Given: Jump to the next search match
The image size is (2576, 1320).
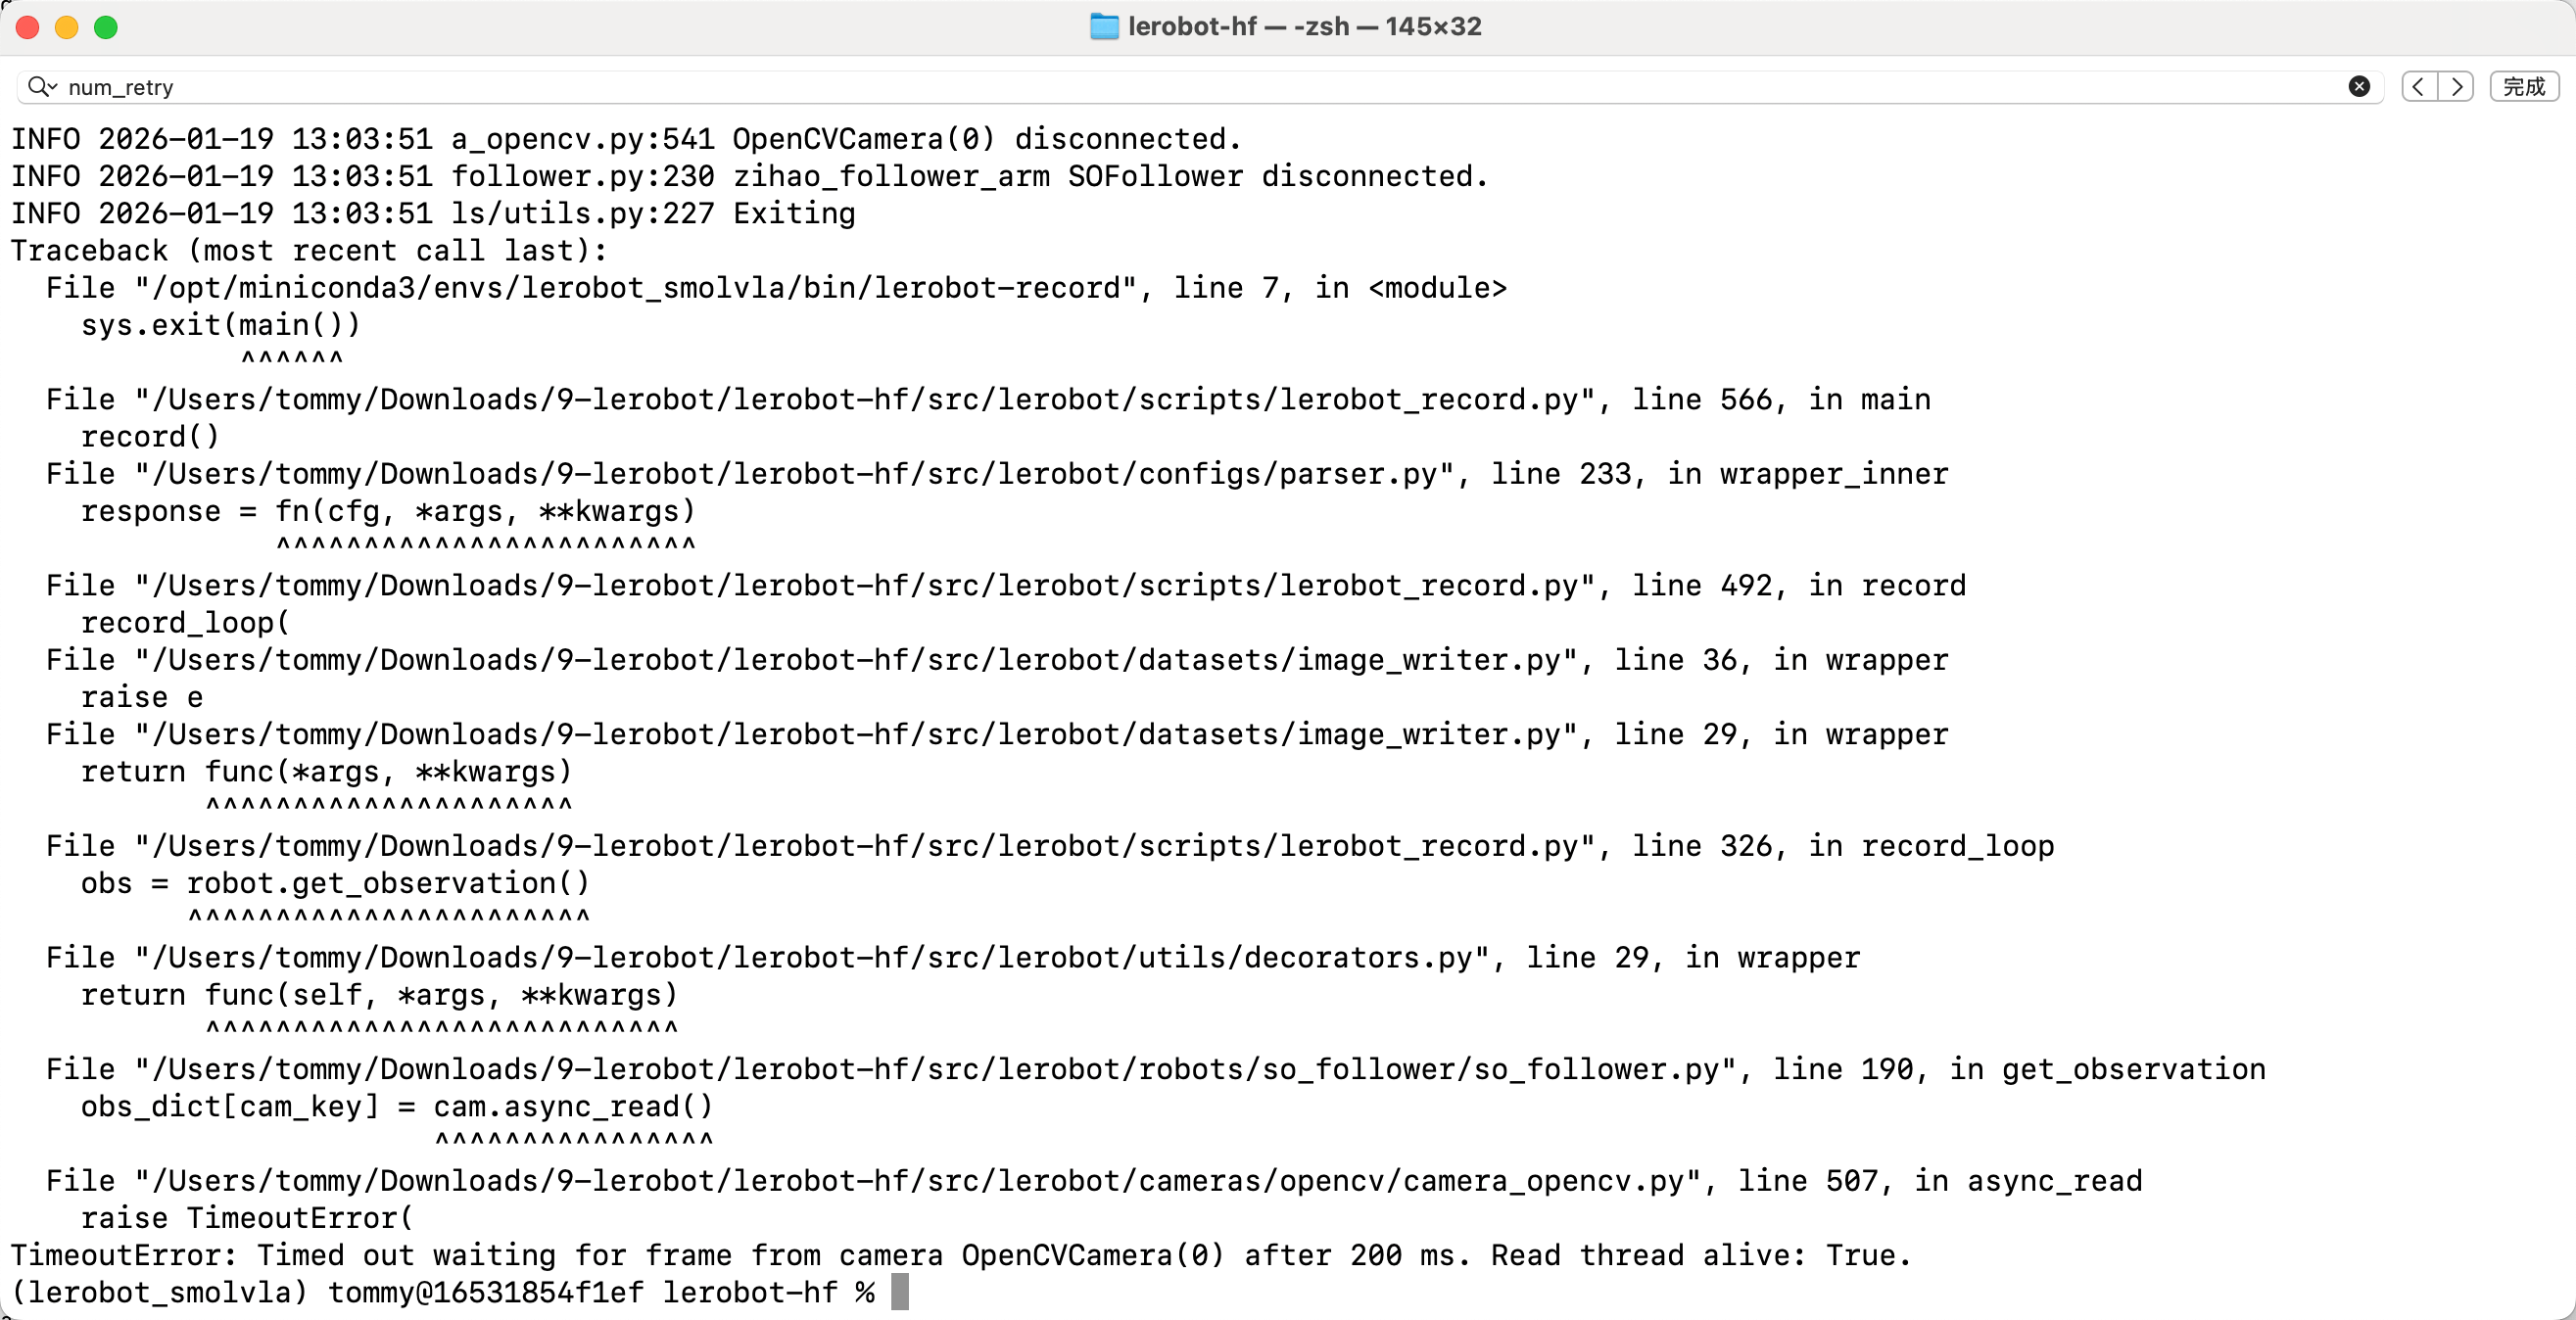Looking at the screenshot, I should (x=2456, y=87).
